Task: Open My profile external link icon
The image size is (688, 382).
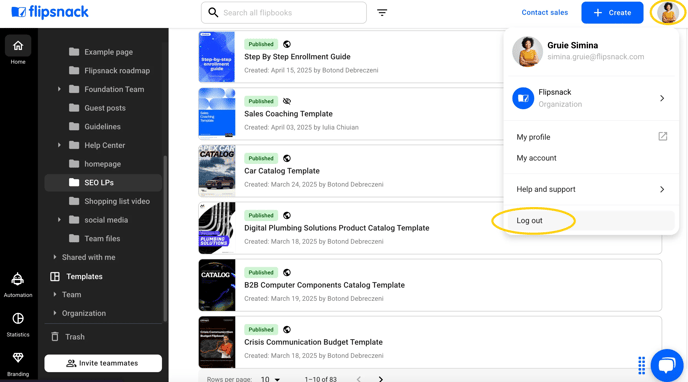Action: click(663, 136)
